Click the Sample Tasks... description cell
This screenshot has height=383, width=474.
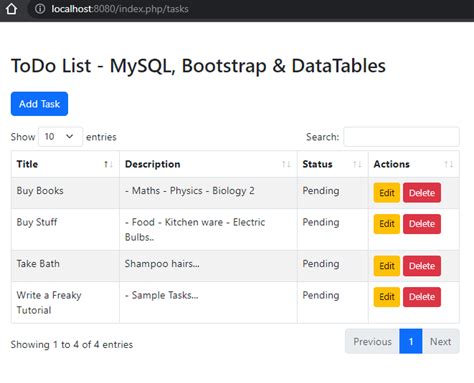tap(208, 302)
